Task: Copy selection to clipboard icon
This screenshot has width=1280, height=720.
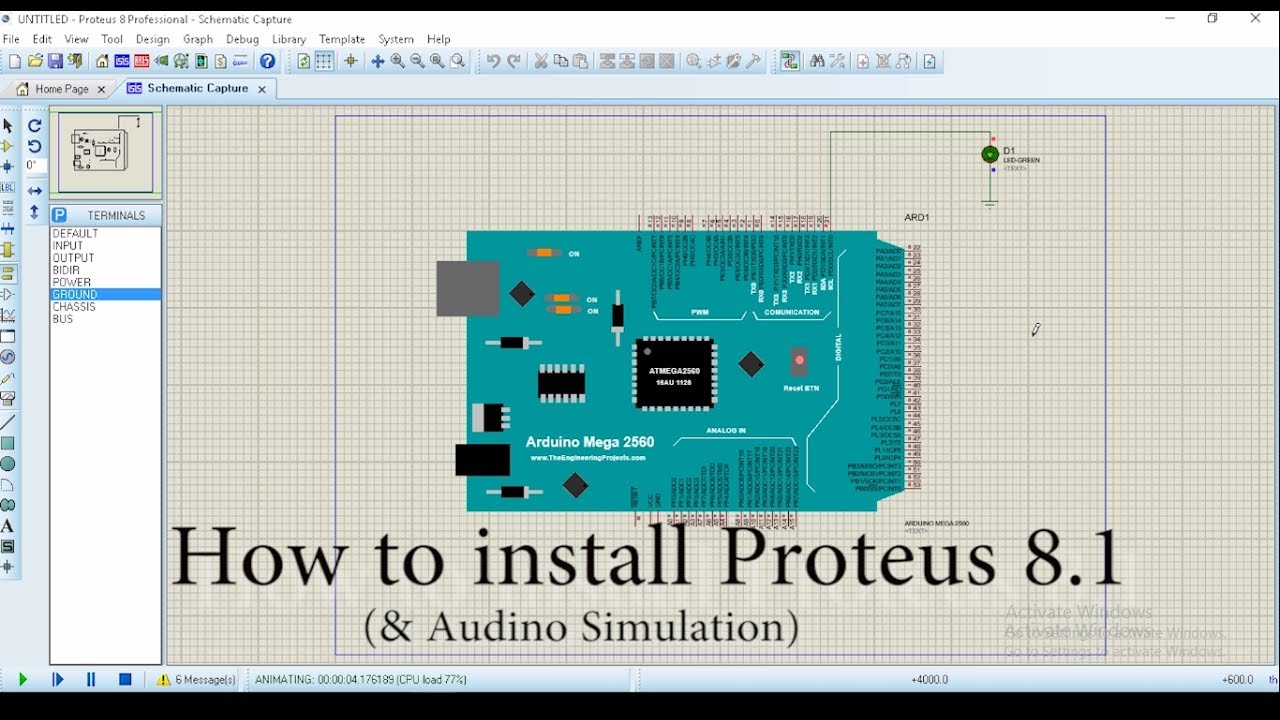Action: pyautogui.click(x=560, y=61)
